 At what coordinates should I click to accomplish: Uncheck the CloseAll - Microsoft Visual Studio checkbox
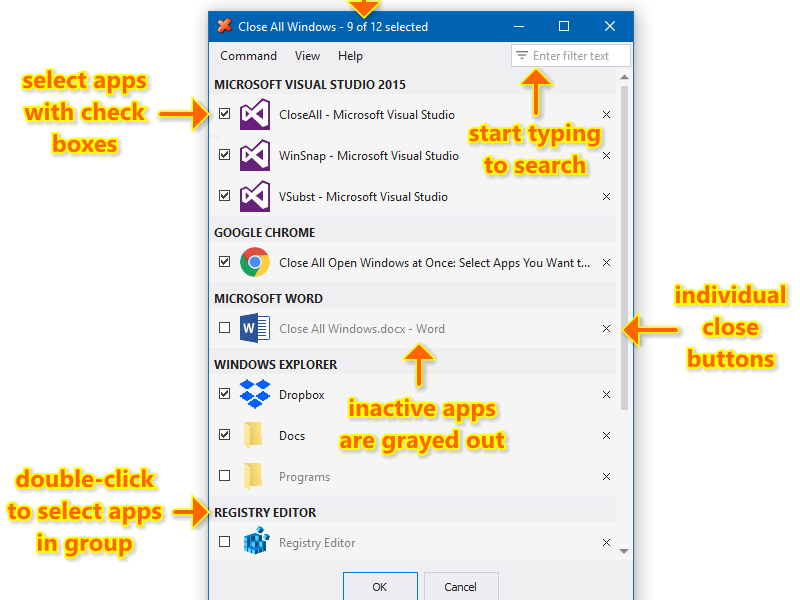pos(224,114)
